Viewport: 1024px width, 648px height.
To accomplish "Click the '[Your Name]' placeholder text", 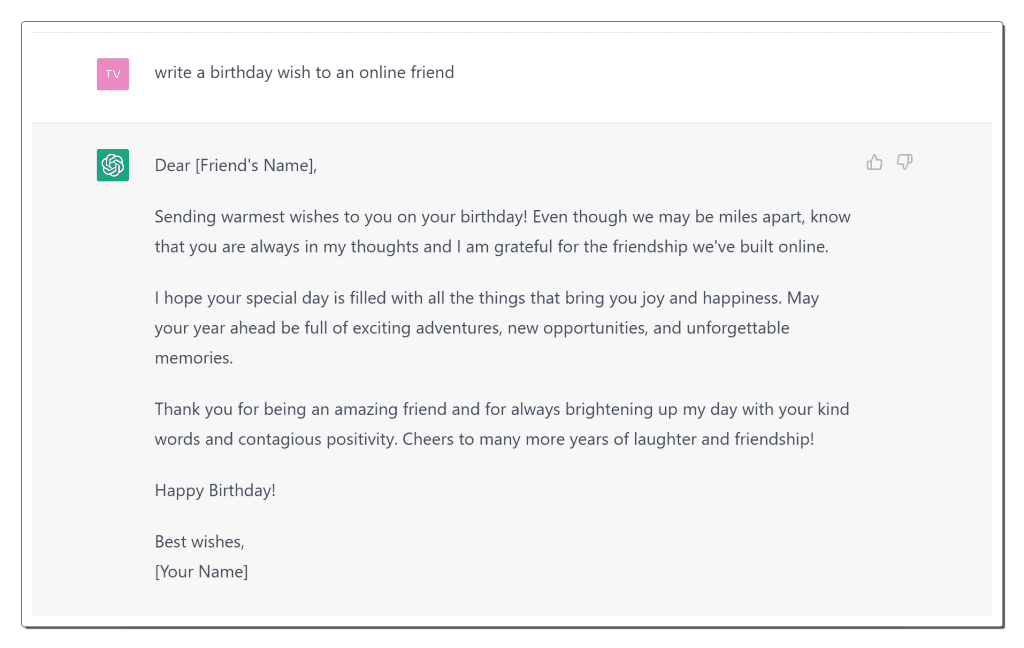I will (201, 572).
